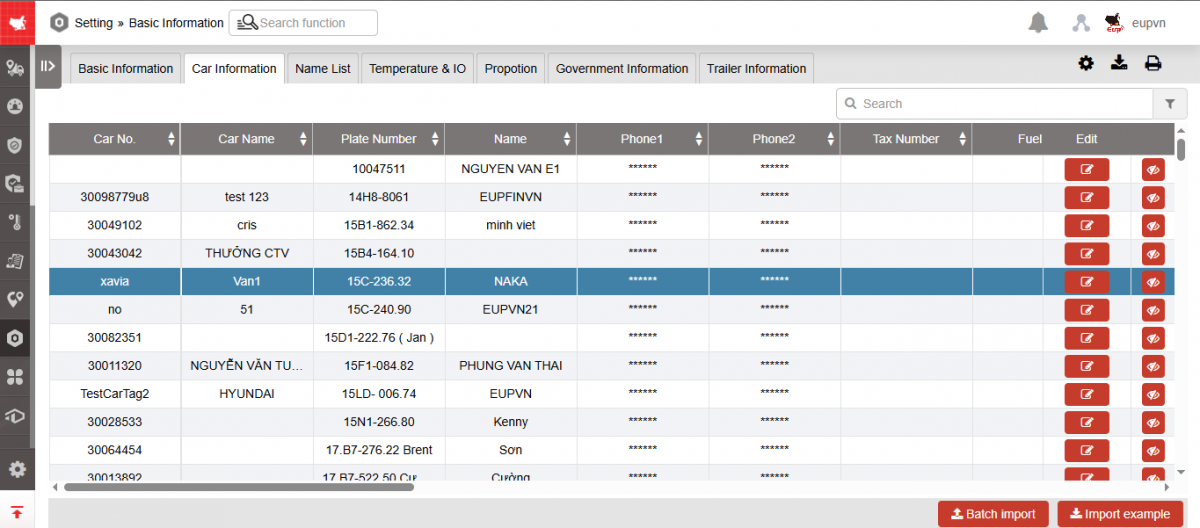Sort by the Plate Number column

coord(378,139)
